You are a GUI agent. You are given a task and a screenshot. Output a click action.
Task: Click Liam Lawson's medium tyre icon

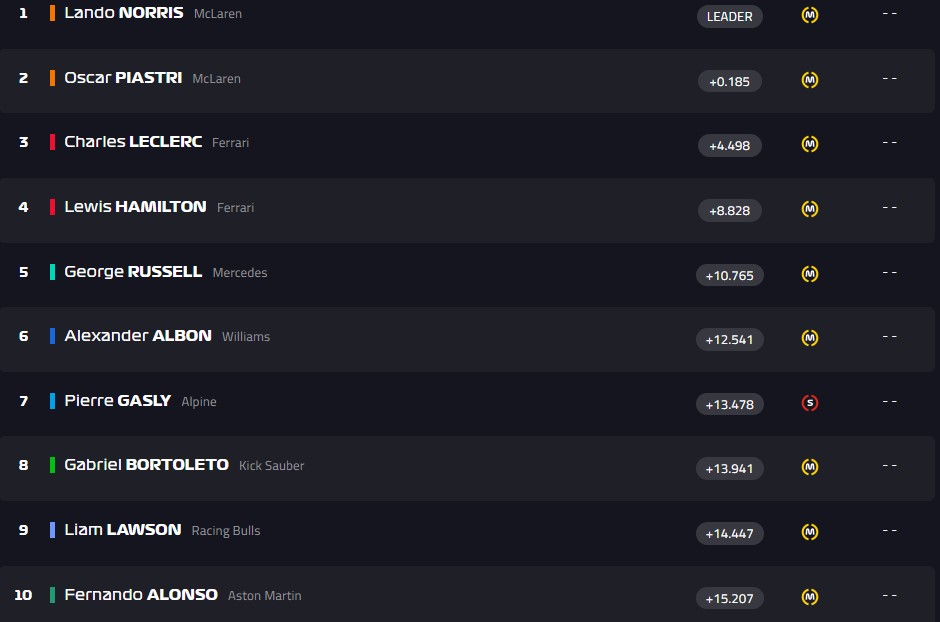pos(810,532)
